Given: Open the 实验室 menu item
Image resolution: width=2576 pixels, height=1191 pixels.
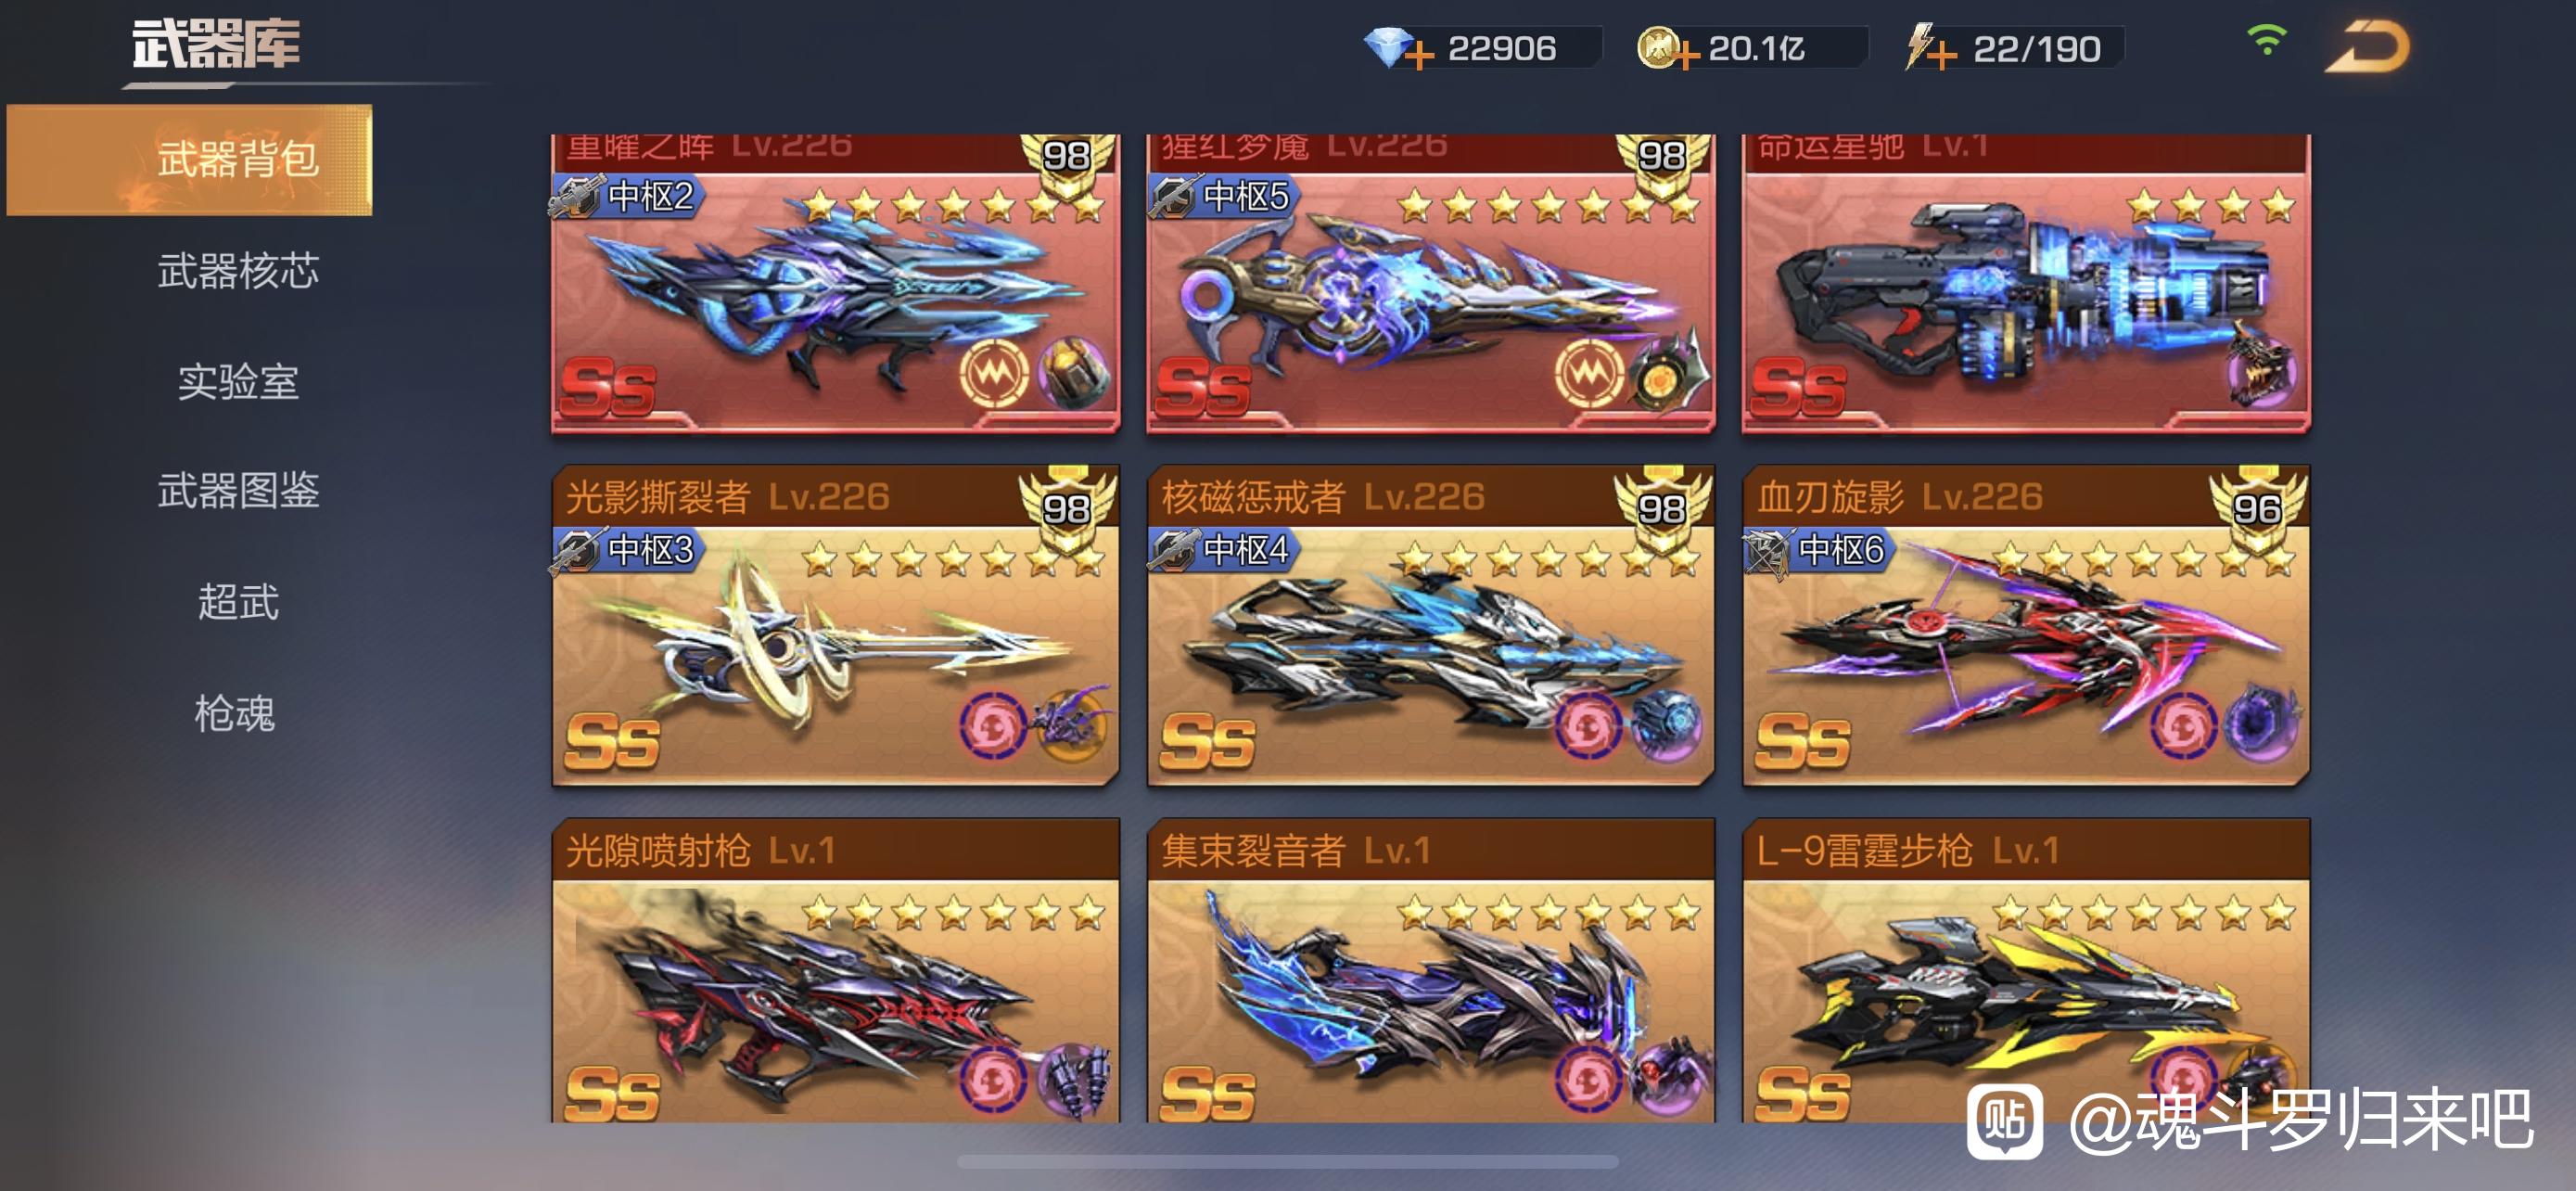Looking at the screenshot, I should click(238, 382).
